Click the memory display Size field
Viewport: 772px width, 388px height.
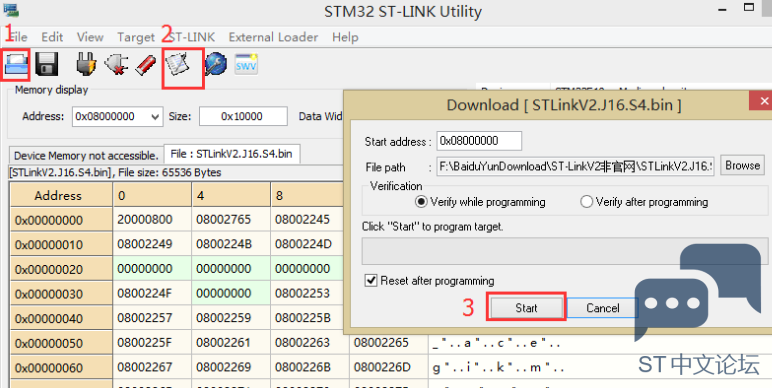coord(243,116)
